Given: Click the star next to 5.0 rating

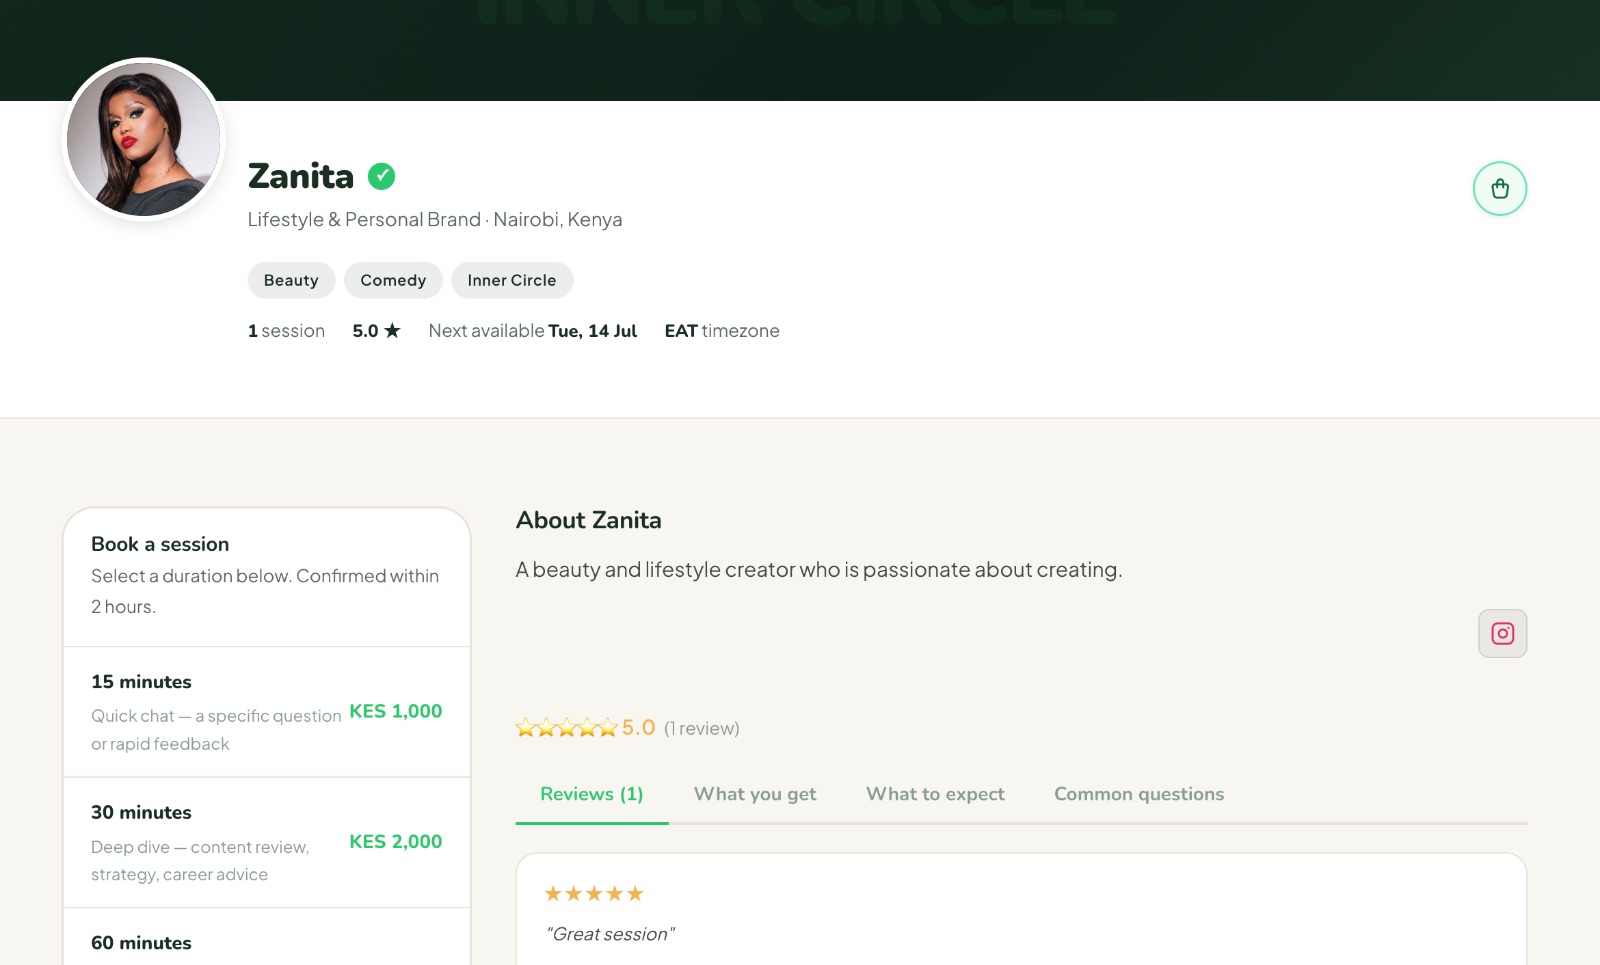Looking at the screenshot, I should (x=392, y=330).
